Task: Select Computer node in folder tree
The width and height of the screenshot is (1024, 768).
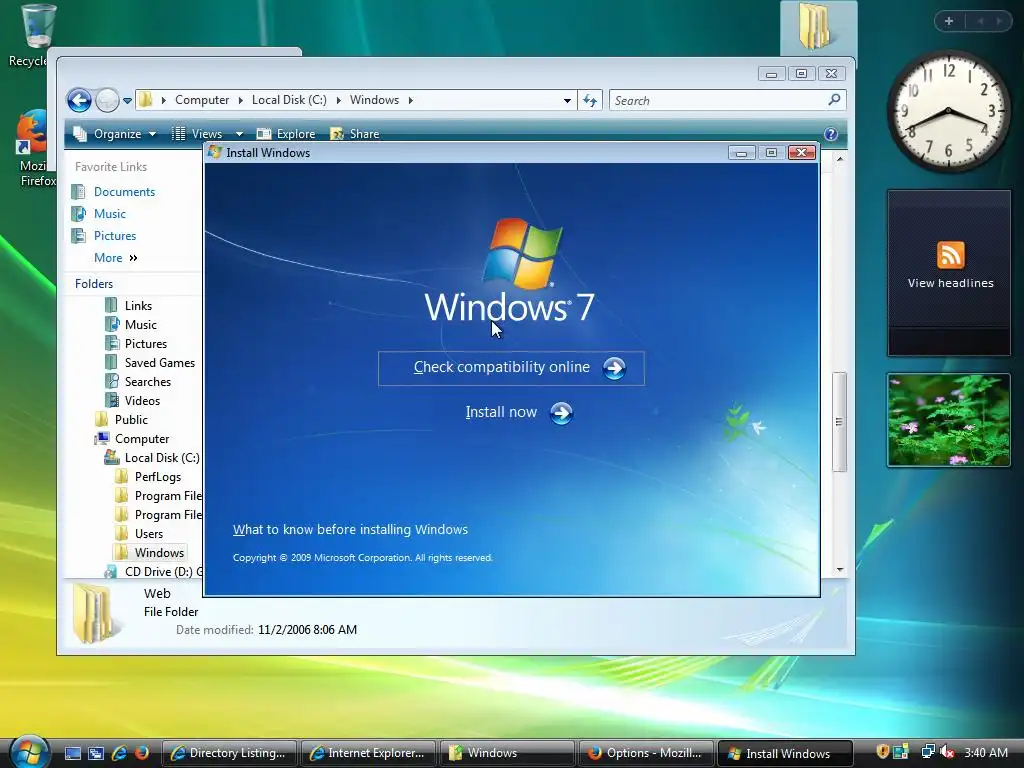Action: [142, 439]
